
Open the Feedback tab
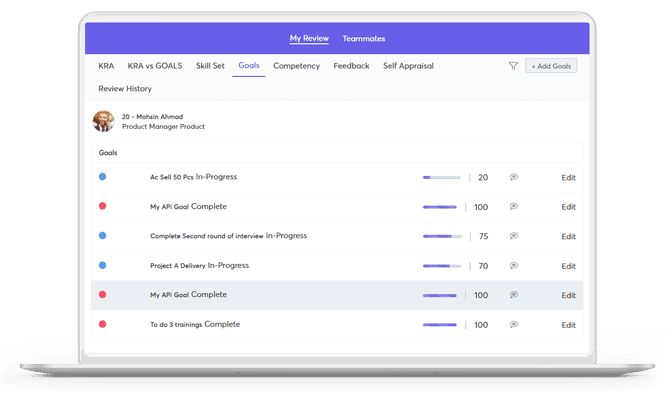click(351, 66)
